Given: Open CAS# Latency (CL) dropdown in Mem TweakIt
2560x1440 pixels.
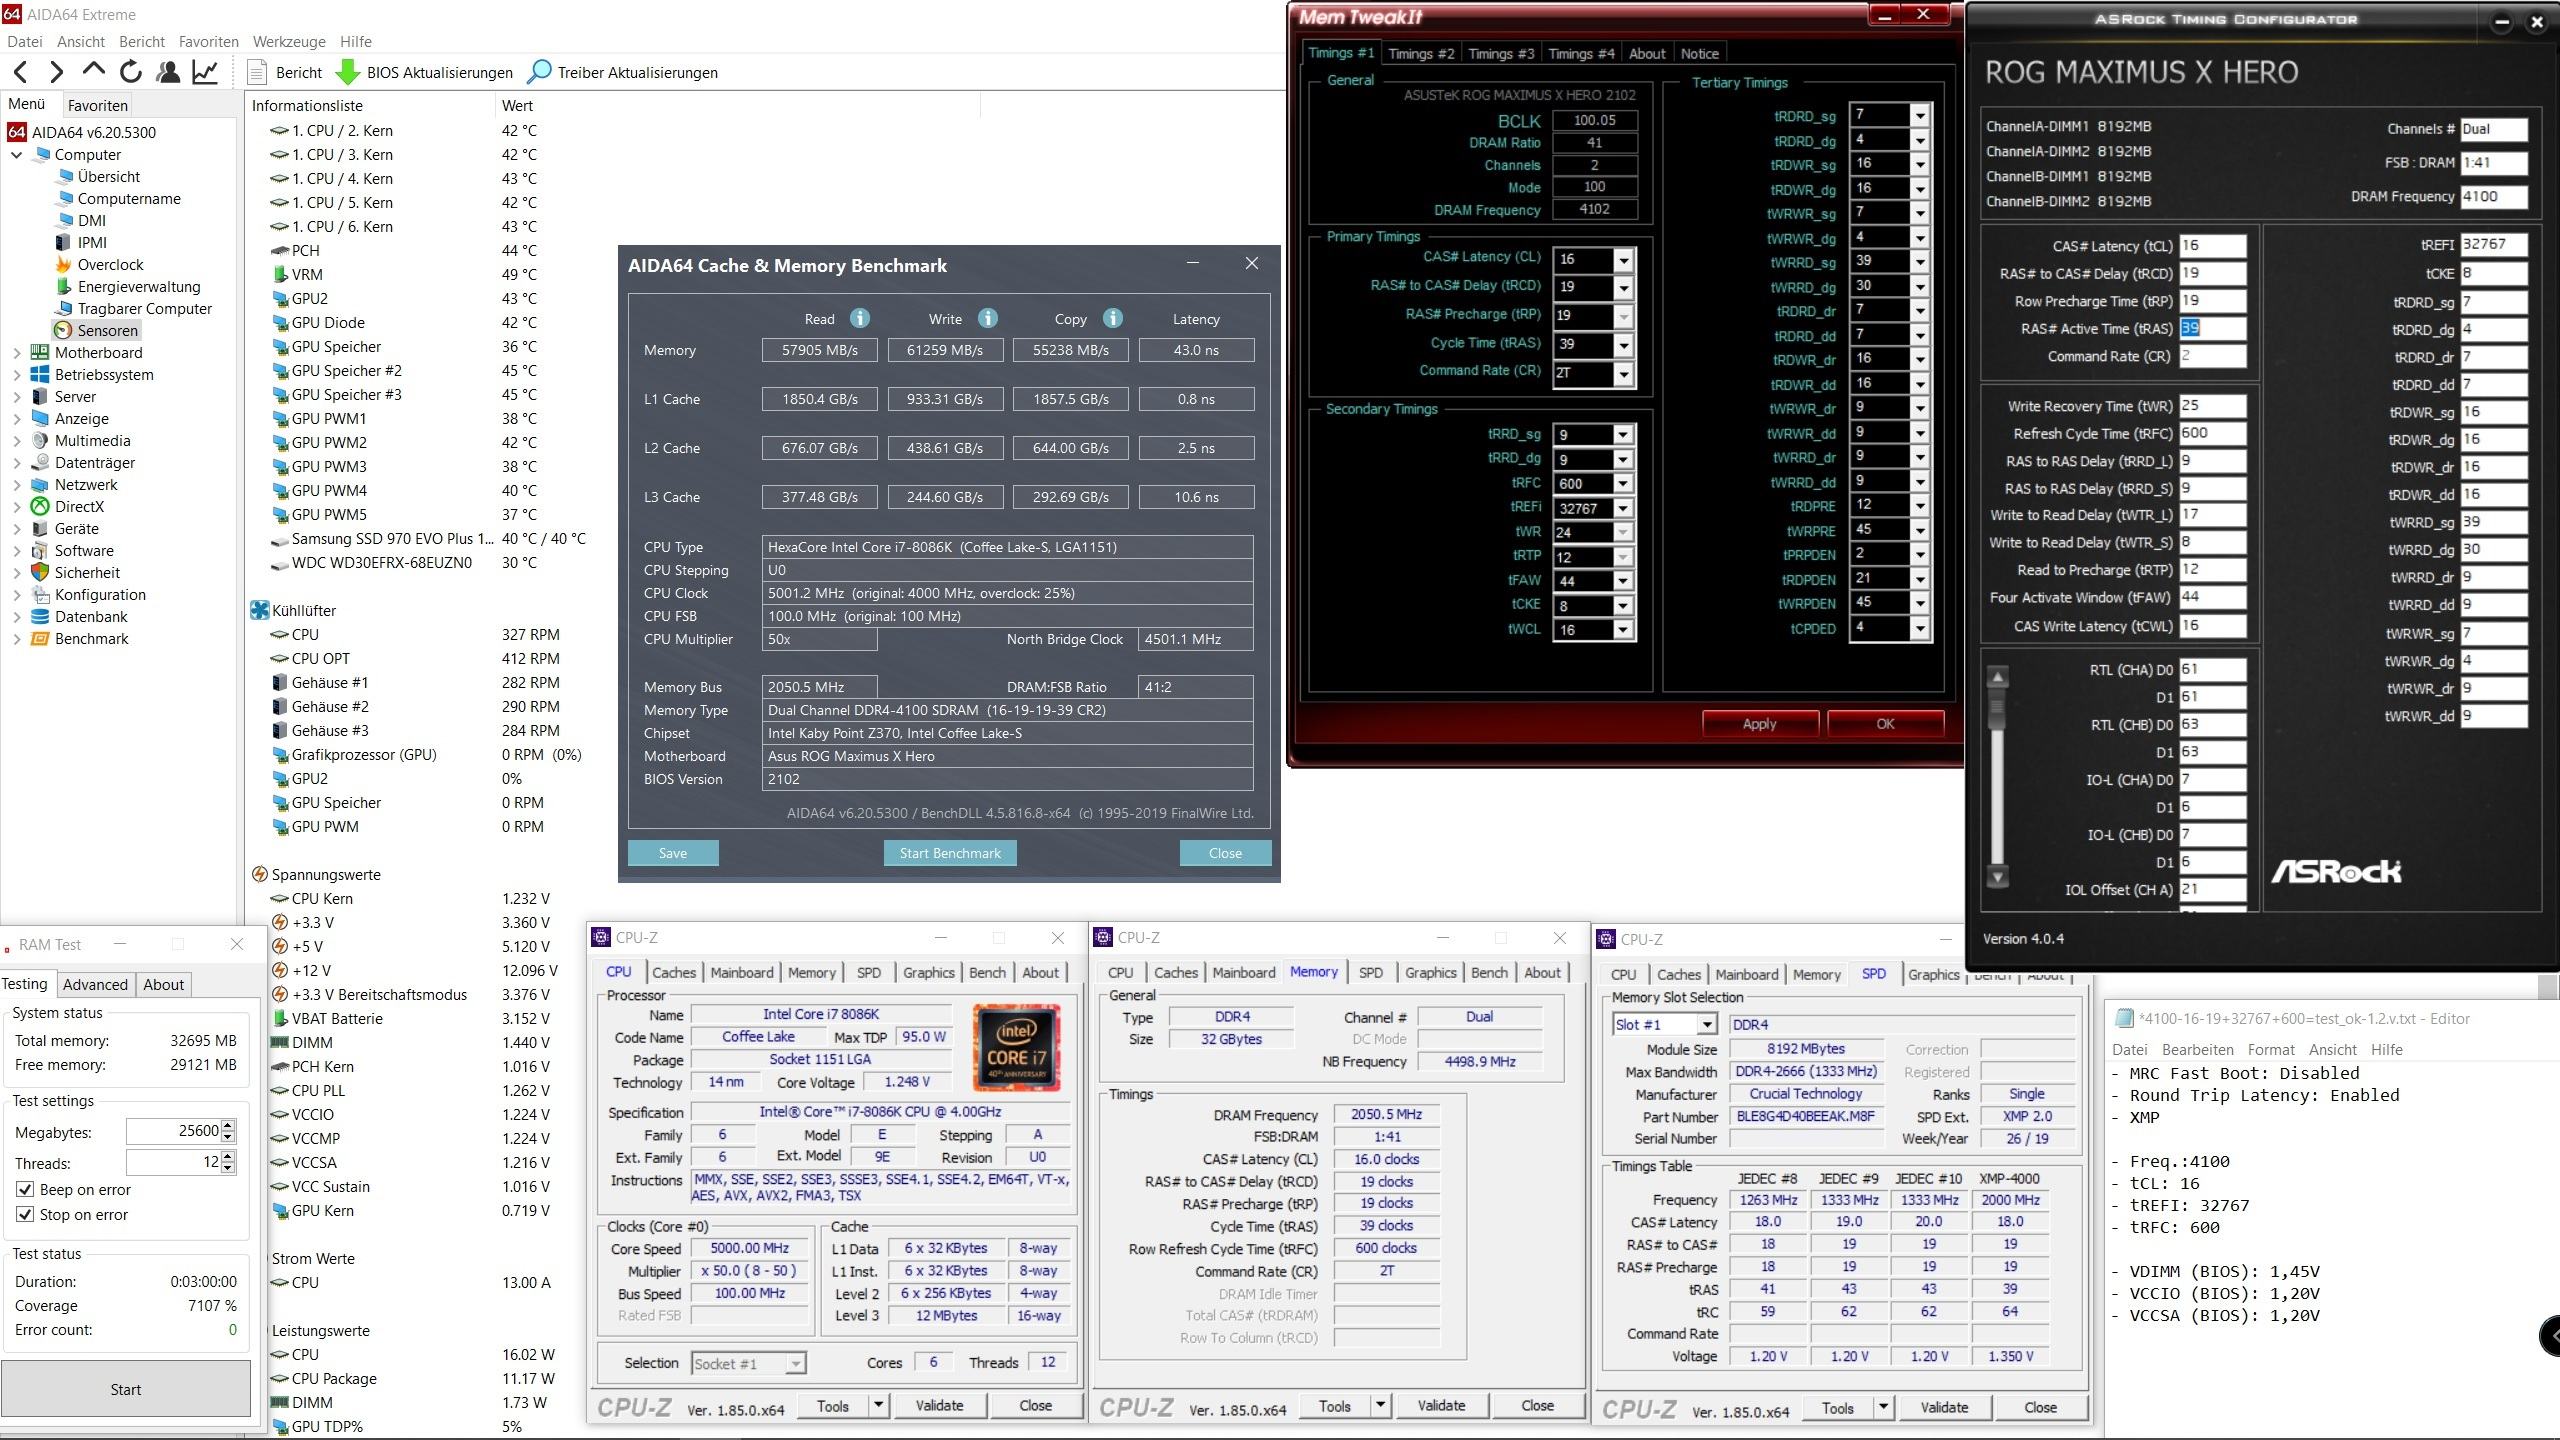Looking at the screenshot, I should click(1624, 260).
